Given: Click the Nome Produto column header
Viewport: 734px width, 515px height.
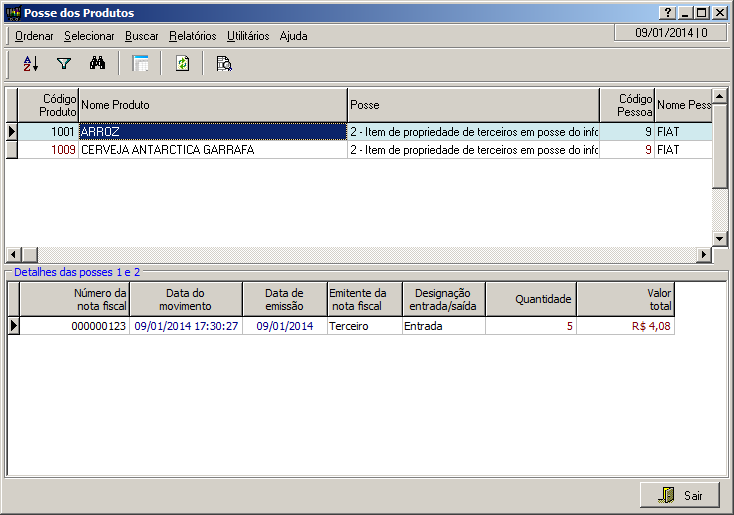Looking at the screenshot, I should (x=212, y=105).
